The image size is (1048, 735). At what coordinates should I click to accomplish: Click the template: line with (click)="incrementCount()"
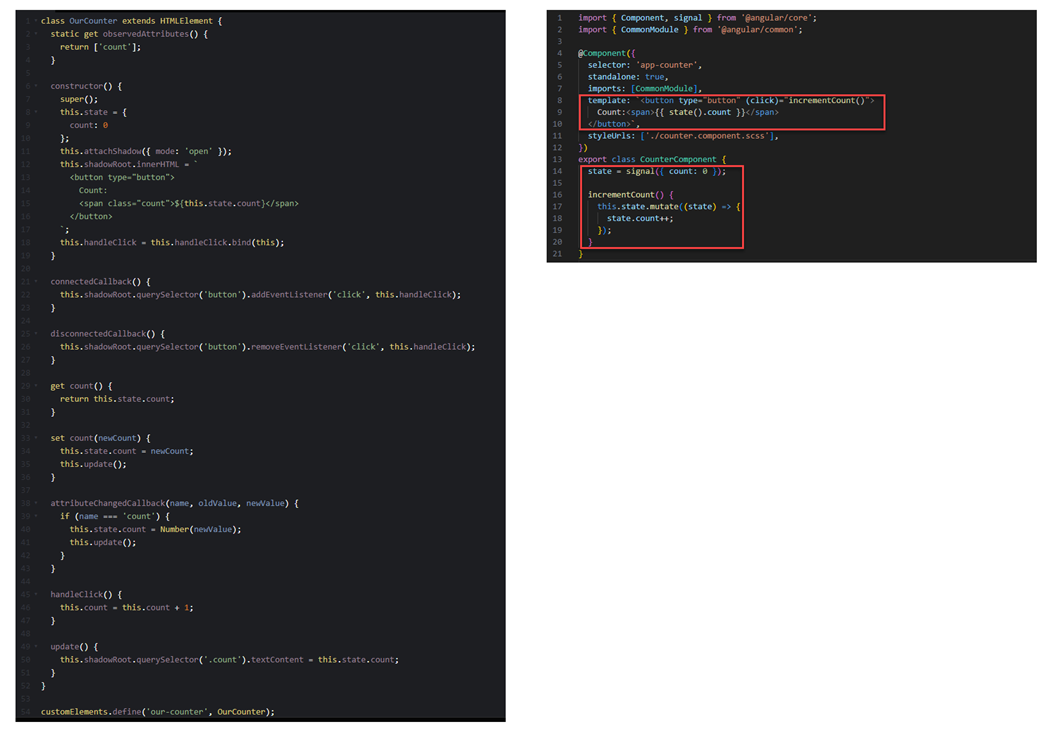[731, 101]
